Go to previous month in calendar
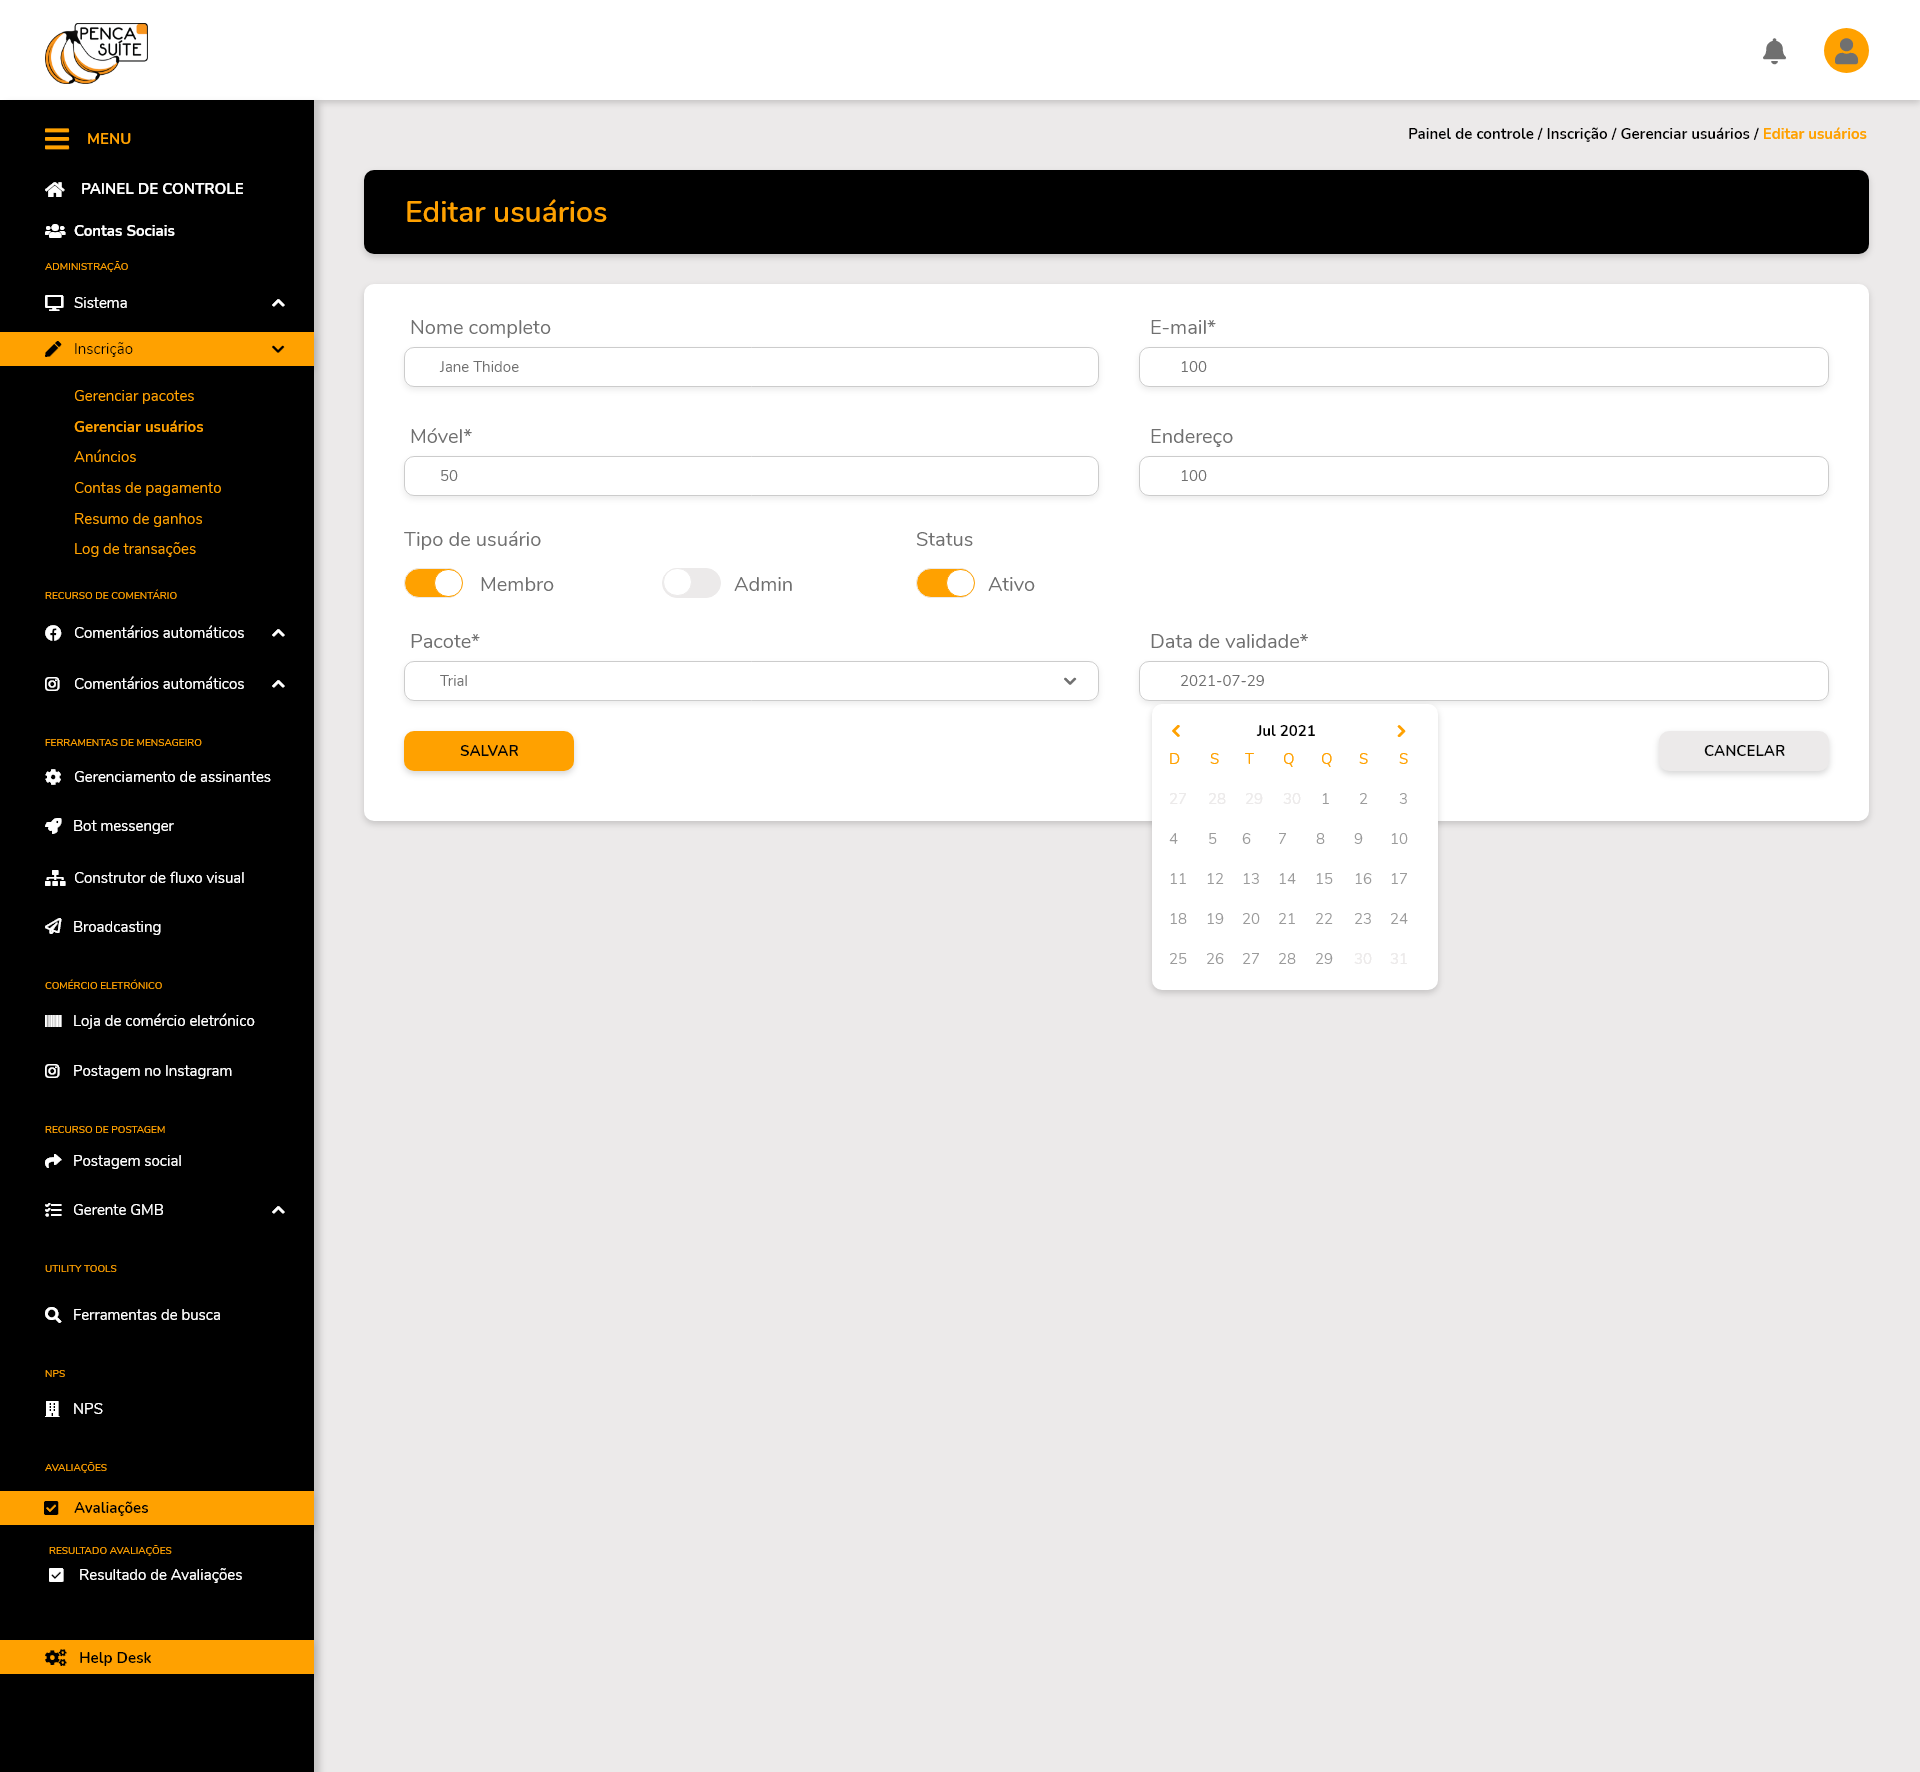The image size is (1920, 1772). coord(1176,731)
